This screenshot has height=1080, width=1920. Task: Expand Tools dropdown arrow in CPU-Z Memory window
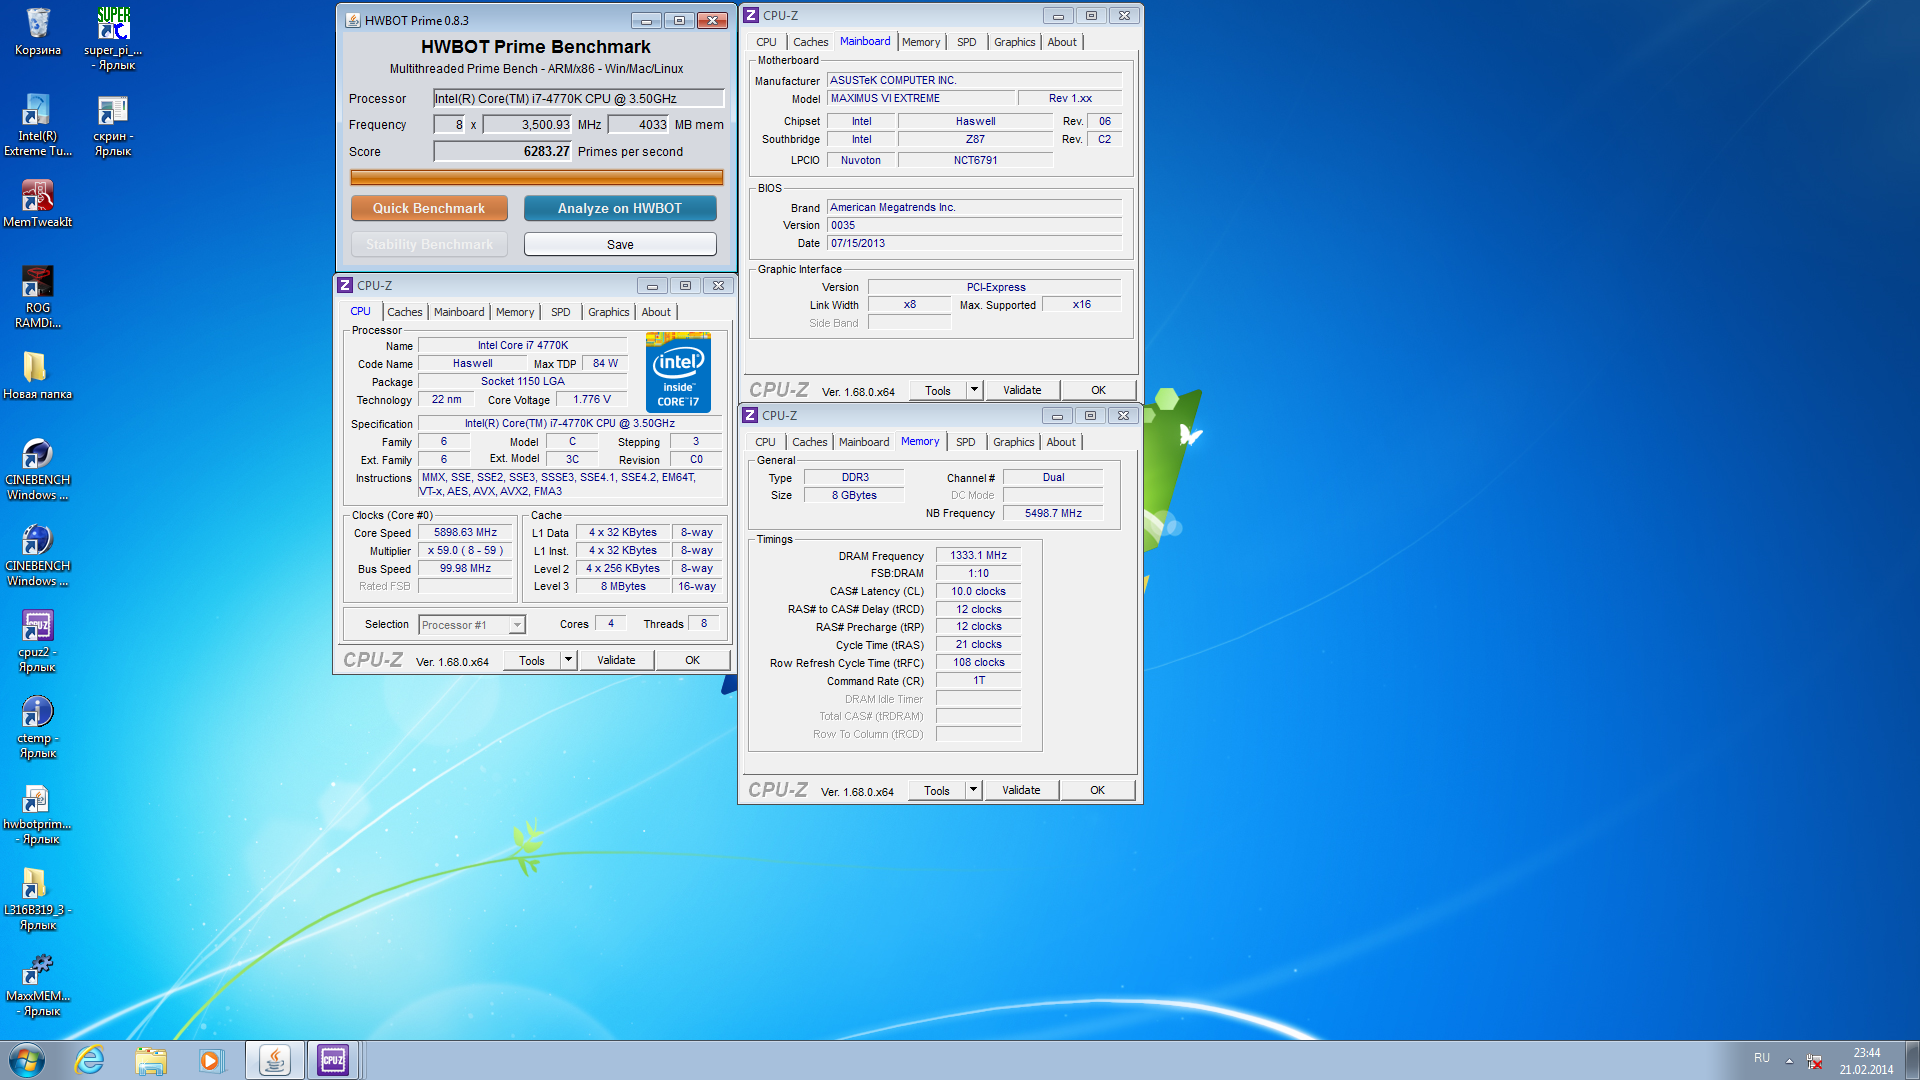coord(973,790)
